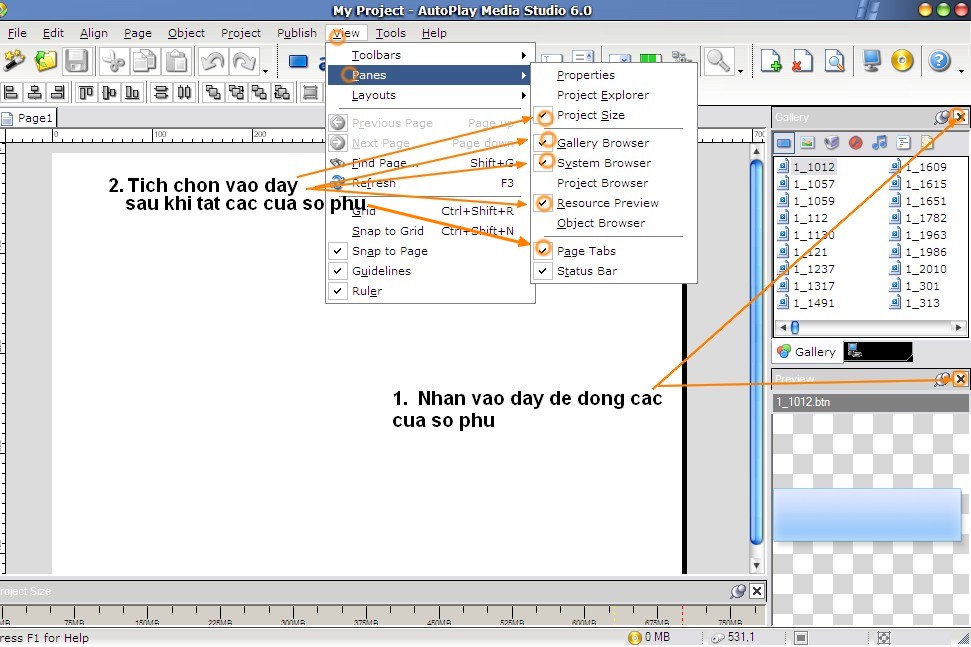Choose Object Browser in Panes submenu

(x=601, y=223)
